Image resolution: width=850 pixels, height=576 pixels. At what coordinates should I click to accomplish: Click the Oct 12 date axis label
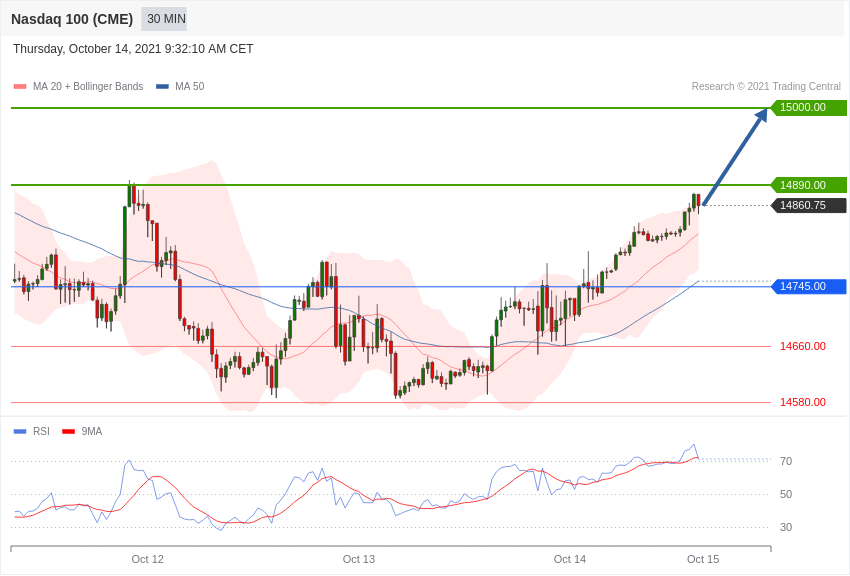click(147, 559)
